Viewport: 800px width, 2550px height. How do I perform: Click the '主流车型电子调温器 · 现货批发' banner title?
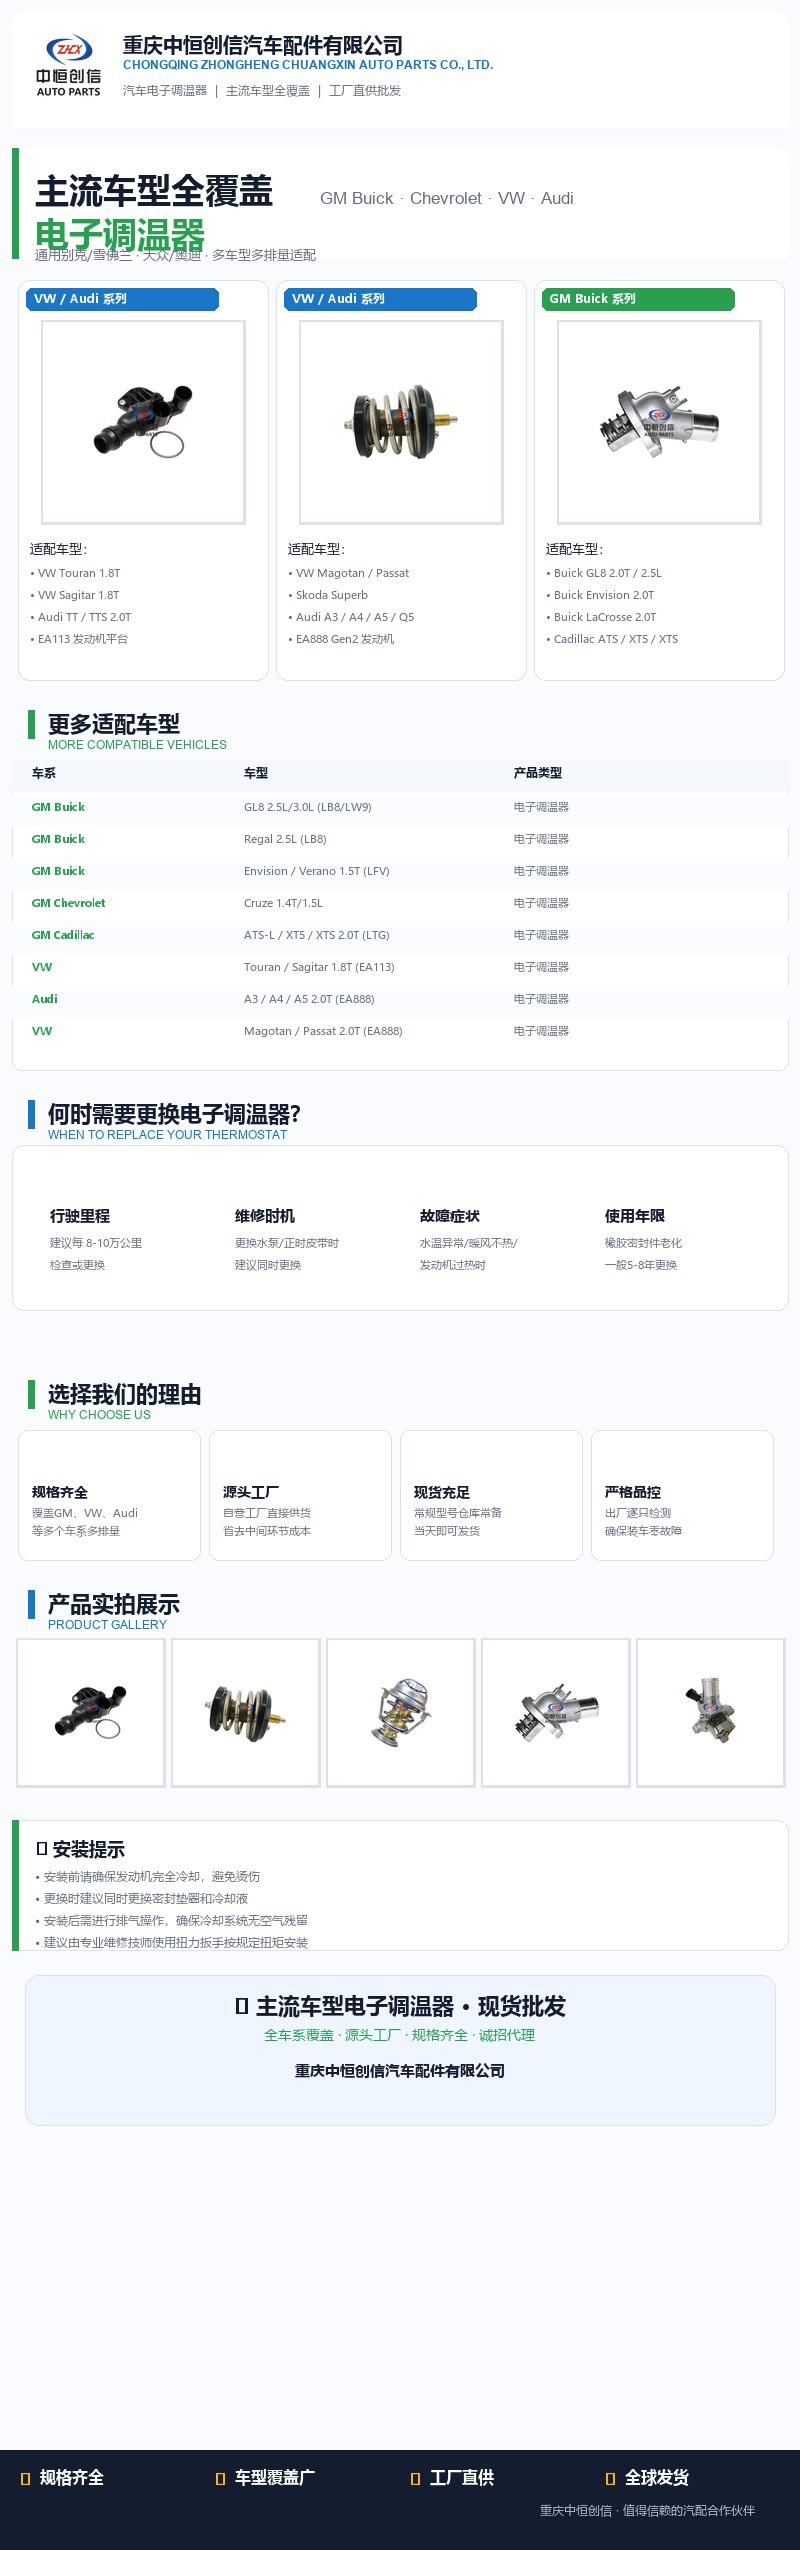pos(400,2006)
